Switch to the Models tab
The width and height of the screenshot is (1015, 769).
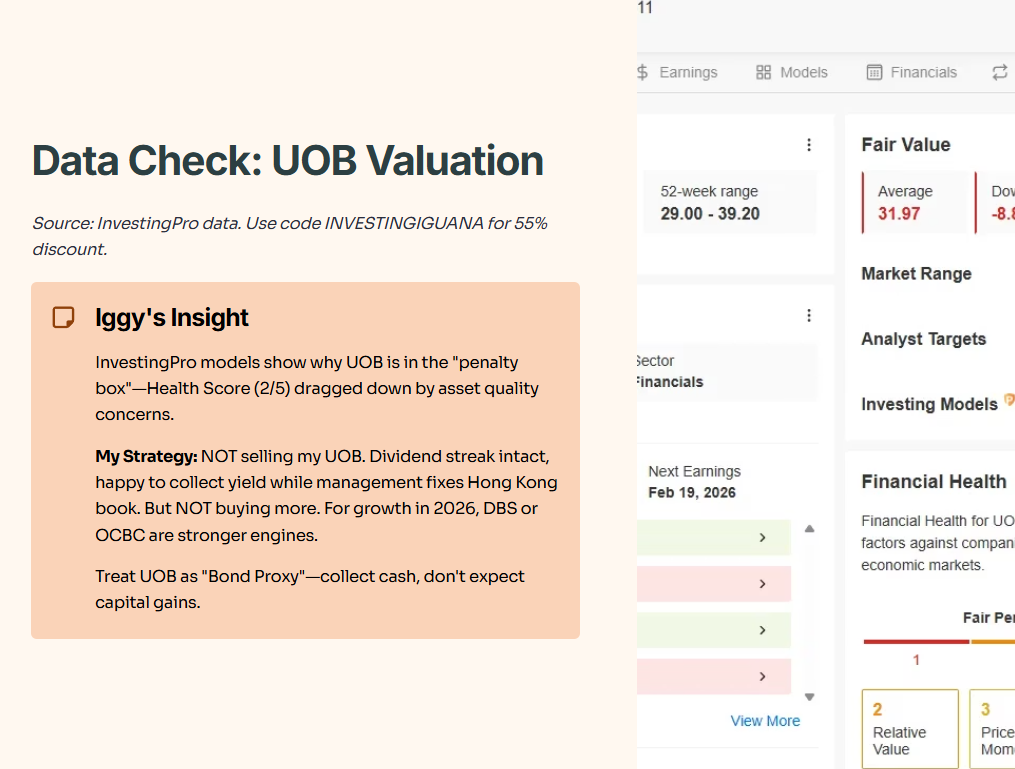pos(792,72)
